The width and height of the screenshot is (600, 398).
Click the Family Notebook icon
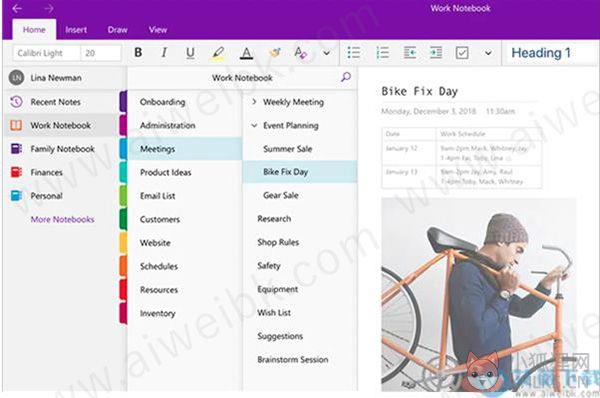tap(16, 148)
